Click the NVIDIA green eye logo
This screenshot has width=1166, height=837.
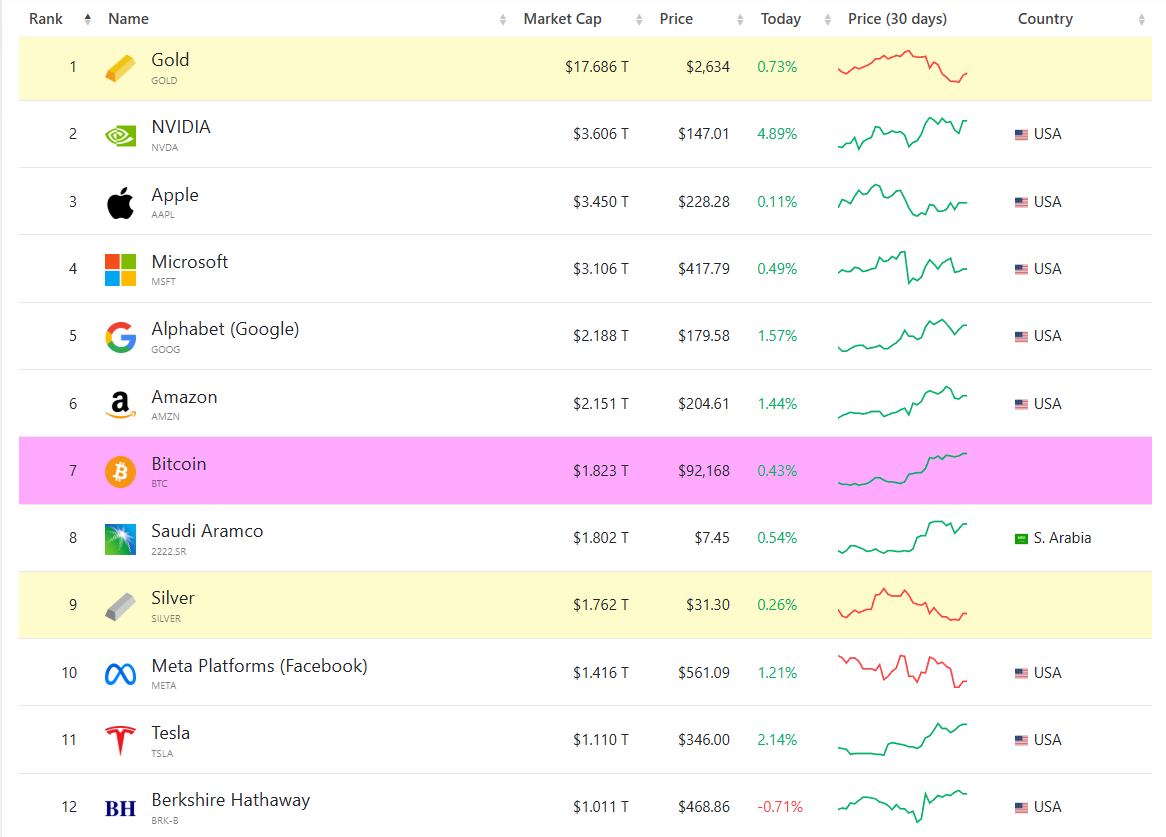coord(120,135)
